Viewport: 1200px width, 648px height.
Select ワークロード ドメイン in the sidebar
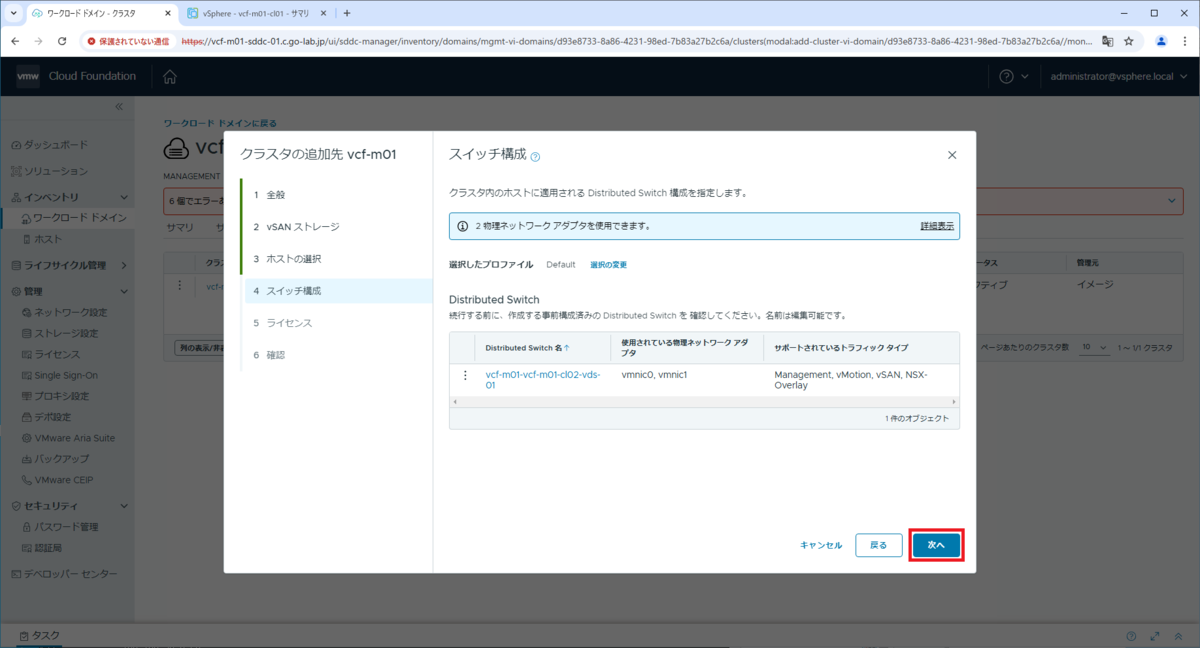click(x=74, y=217)
